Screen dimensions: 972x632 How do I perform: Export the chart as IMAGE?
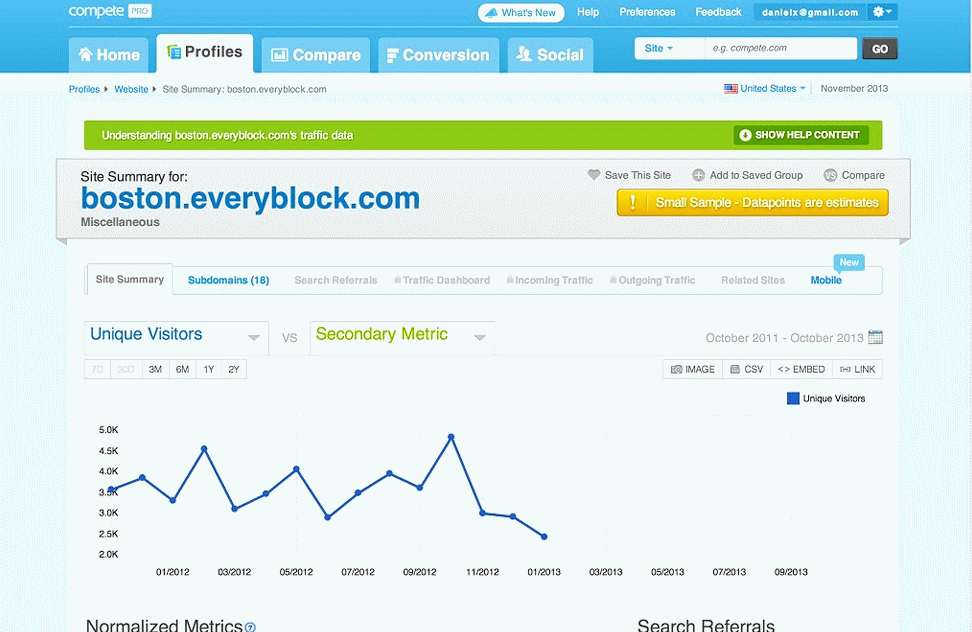(x=692, y=369)
